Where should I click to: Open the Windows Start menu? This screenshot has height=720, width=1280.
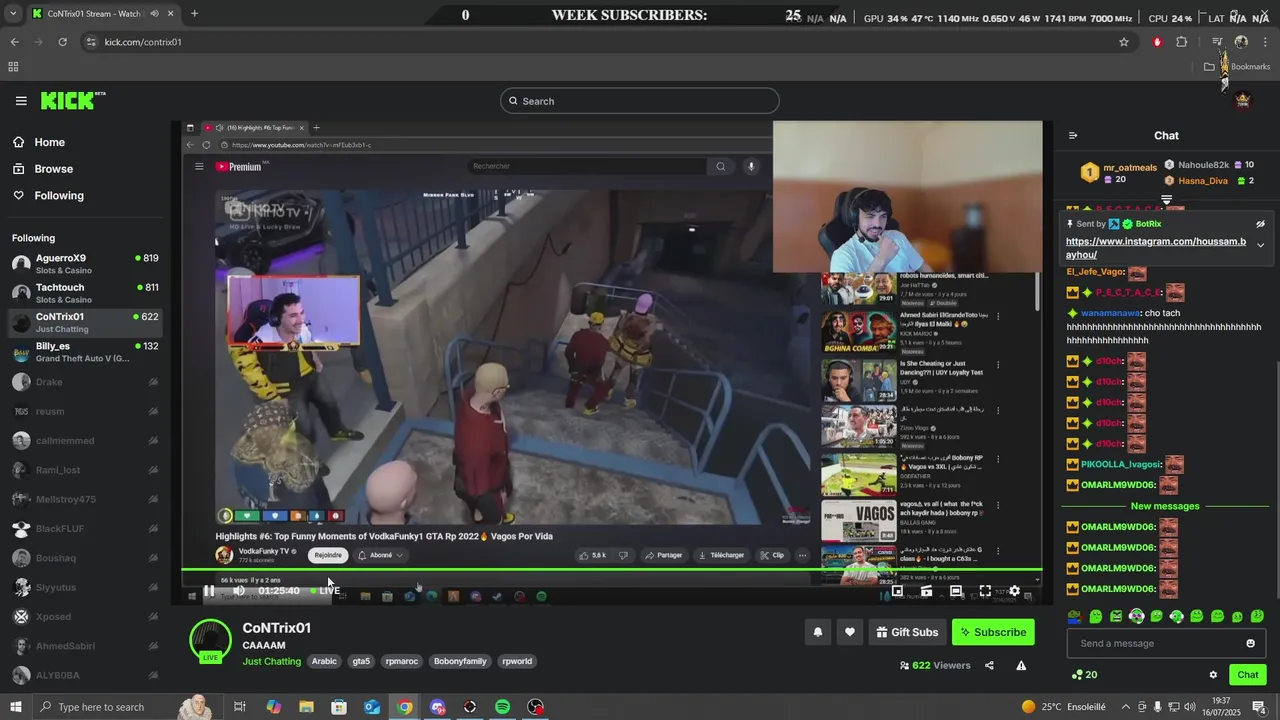tap(15, 707)
